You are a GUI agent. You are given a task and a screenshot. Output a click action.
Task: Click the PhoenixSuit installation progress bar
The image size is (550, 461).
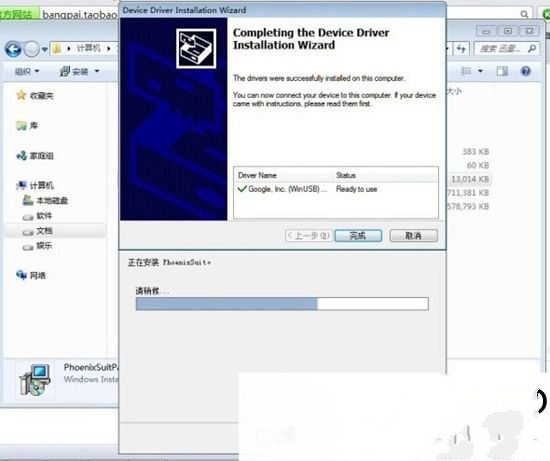282,304
